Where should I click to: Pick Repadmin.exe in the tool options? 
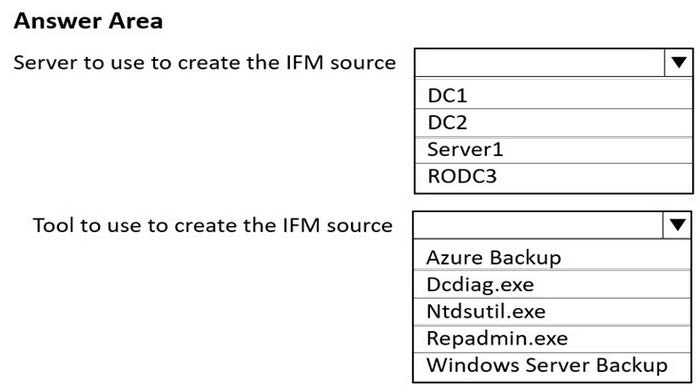[552, 338]
